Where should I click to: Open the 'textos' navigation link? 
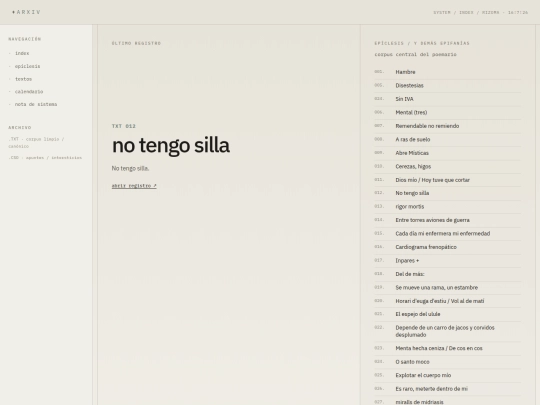coord(23,79)
